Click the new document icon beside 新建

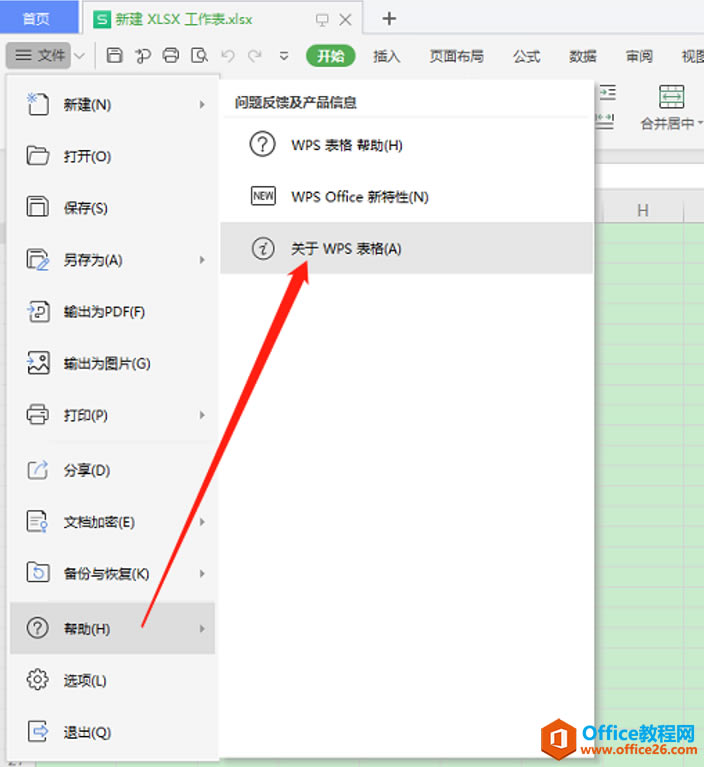pyautogui.click(x=37, y=104)
